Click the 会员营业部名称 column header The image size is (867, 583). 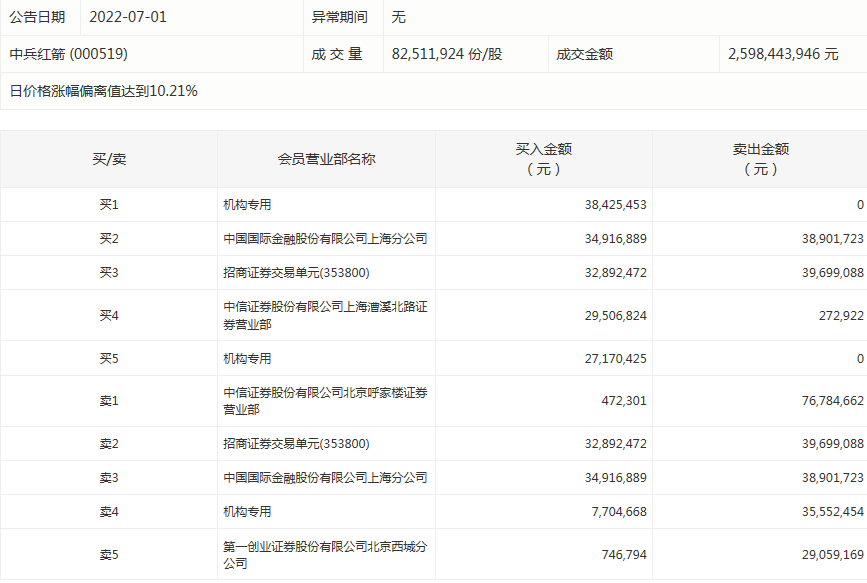point(326,159)
